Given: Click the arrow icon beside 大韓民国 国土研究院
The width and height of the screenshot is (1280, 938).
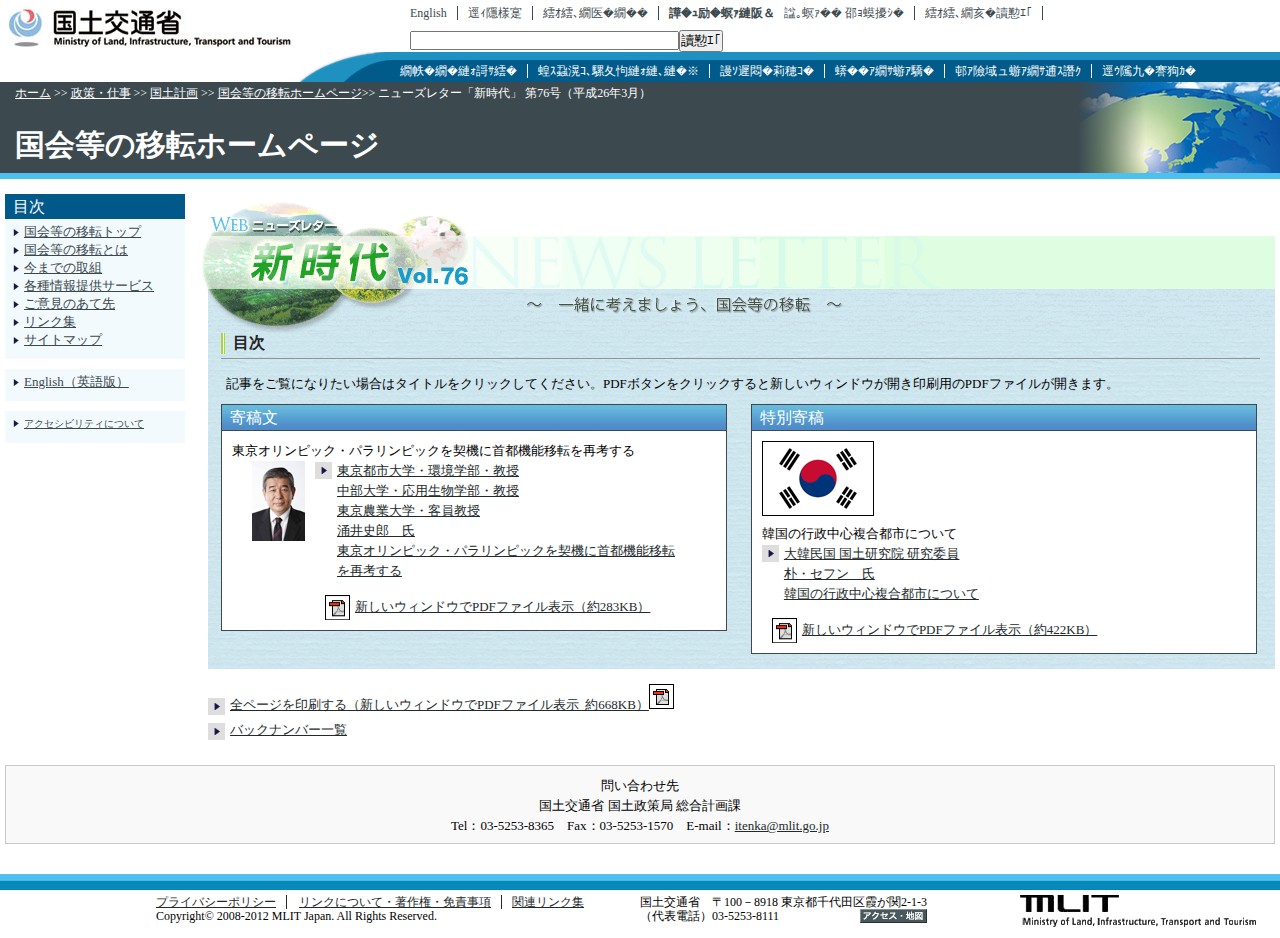Looking at the screenshot, I should coord(770,554).
